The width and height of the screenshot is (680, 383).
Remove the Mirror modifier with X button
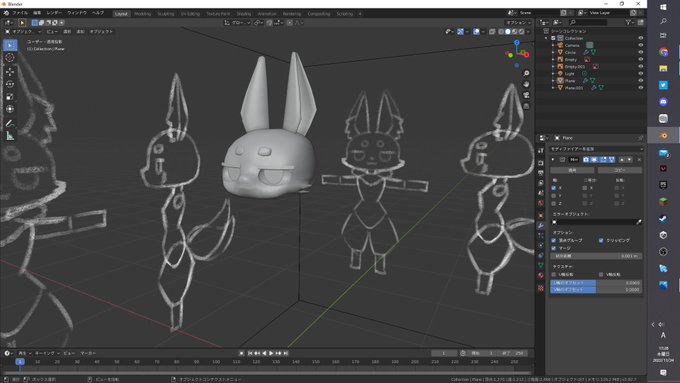coord(639,160)
